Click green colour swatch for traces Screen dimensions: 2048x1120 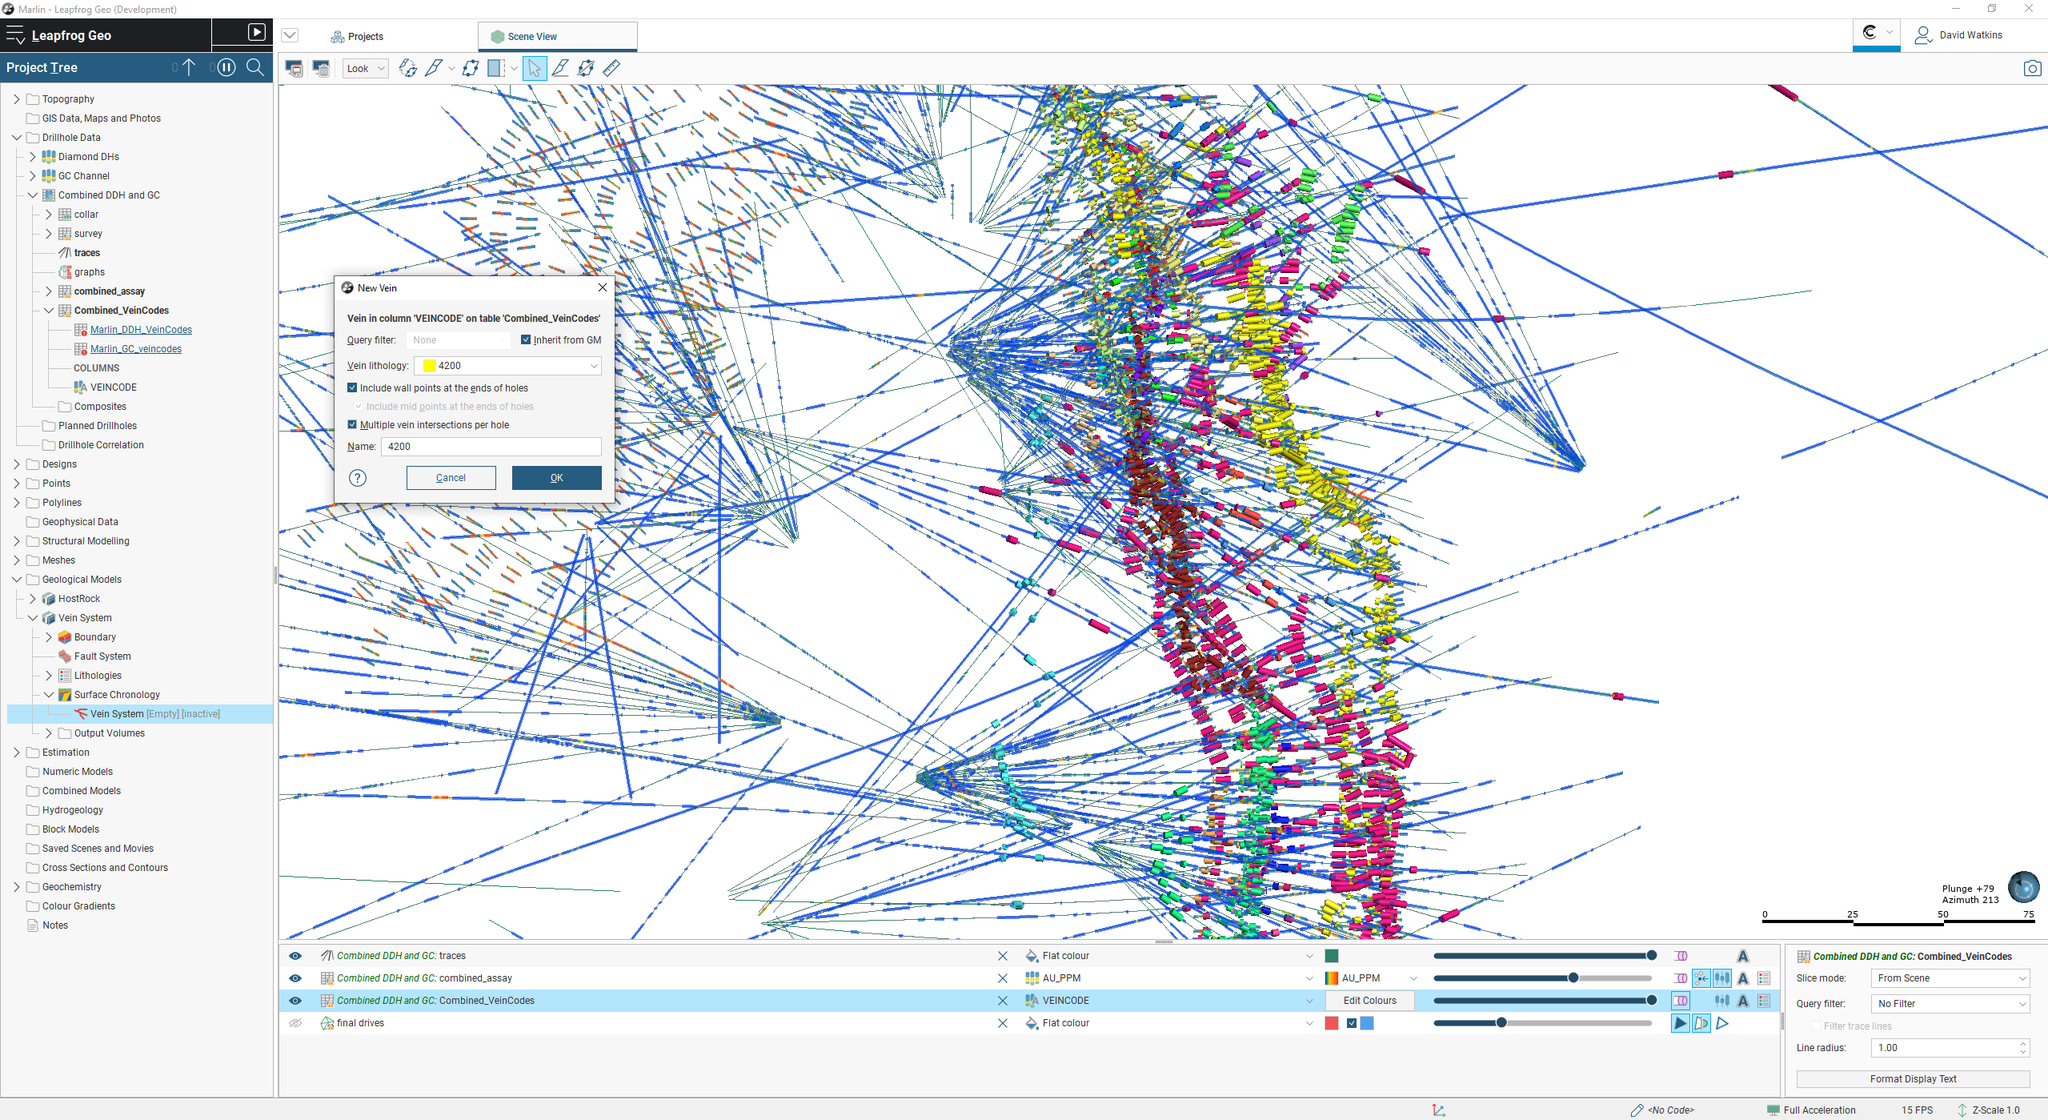(x=1332, y=956)
